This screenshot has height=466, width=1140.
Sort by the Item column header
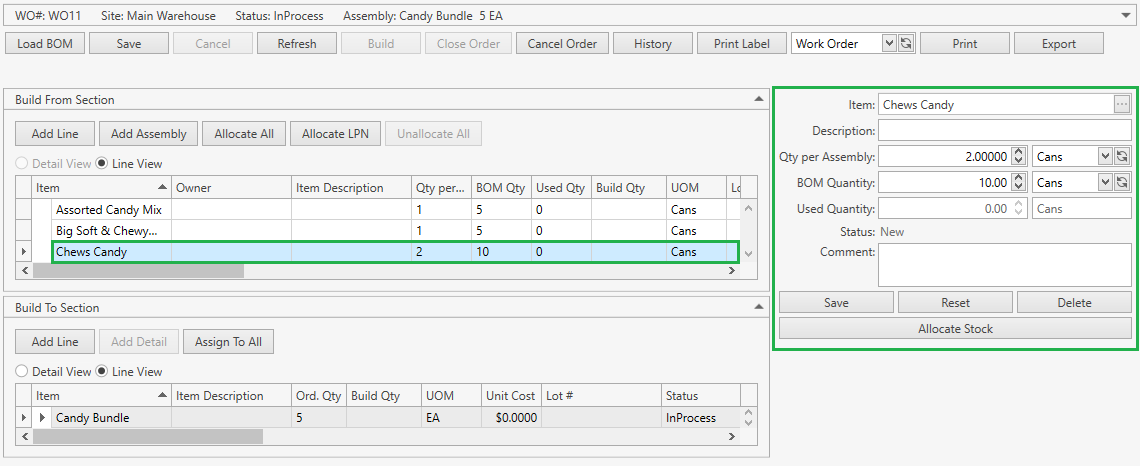click(95, 187)
